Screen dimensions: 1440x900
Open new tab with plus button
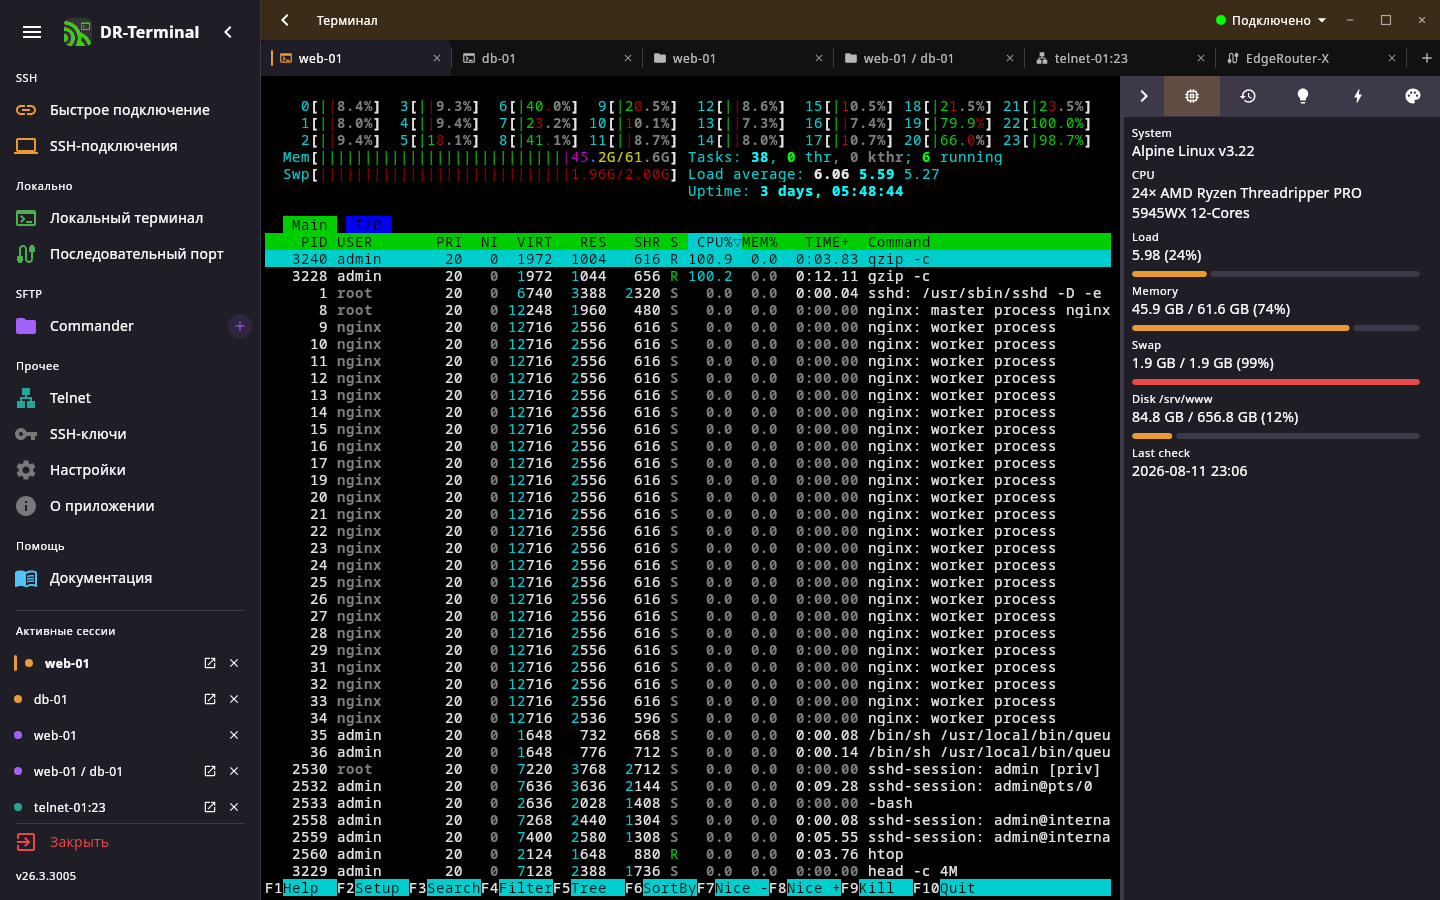(x=1426, y=58)
